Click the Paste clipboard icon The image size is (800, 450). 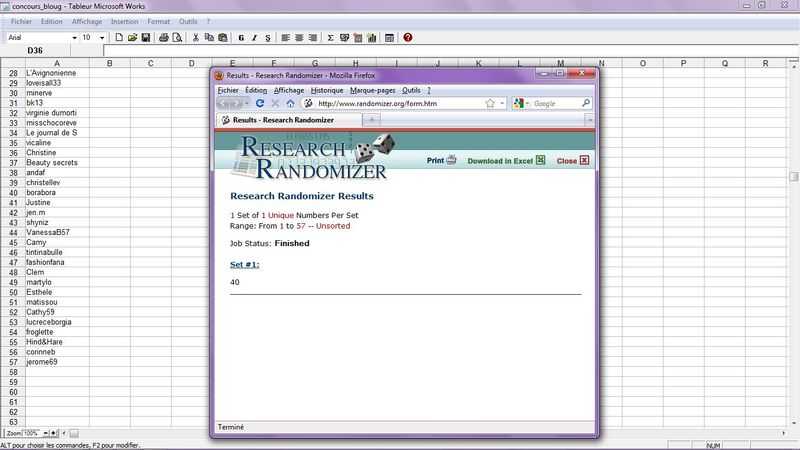coord(223,38)
